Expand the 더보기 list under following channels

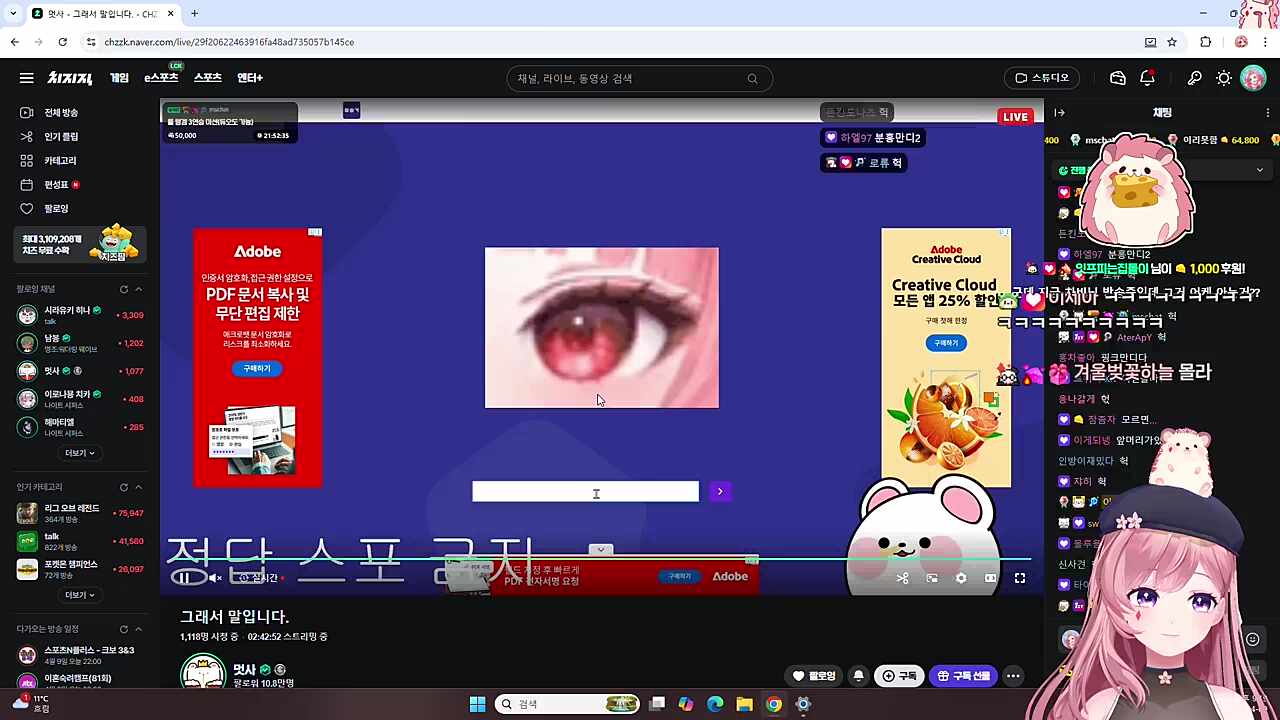(x=80, y=453)
